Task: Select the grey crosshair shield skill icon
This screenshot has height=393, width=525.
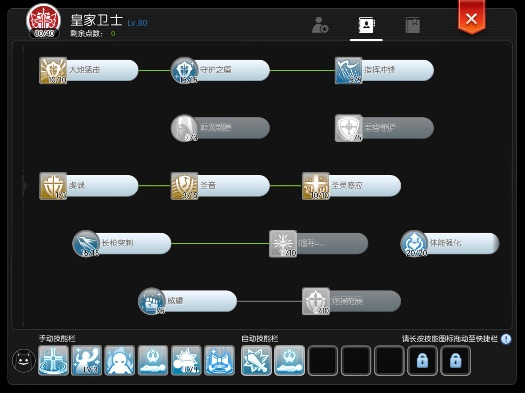Action: [349, 128]
